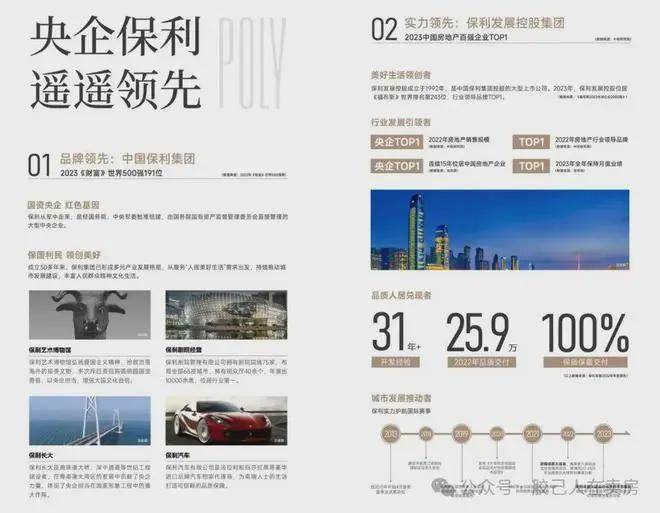Viewport: 660px width, 513px height.
Task: Click the caption 保利艺术博物馆
Action: (50, 350)
